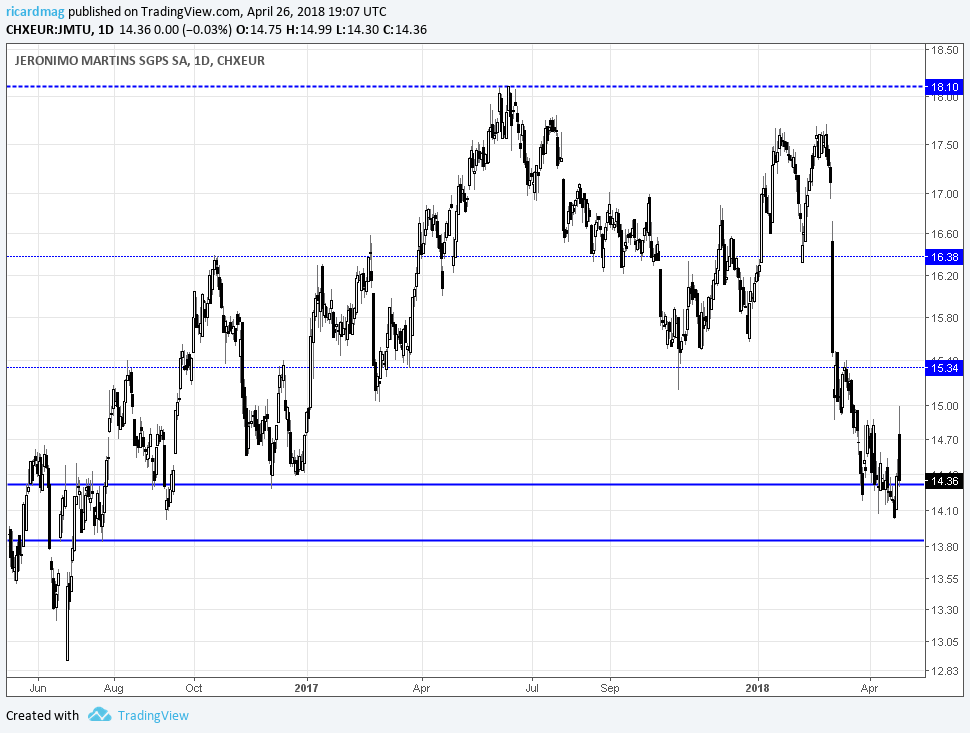
Task: Click the 13.30 price axis value
Action: point(945,610)
